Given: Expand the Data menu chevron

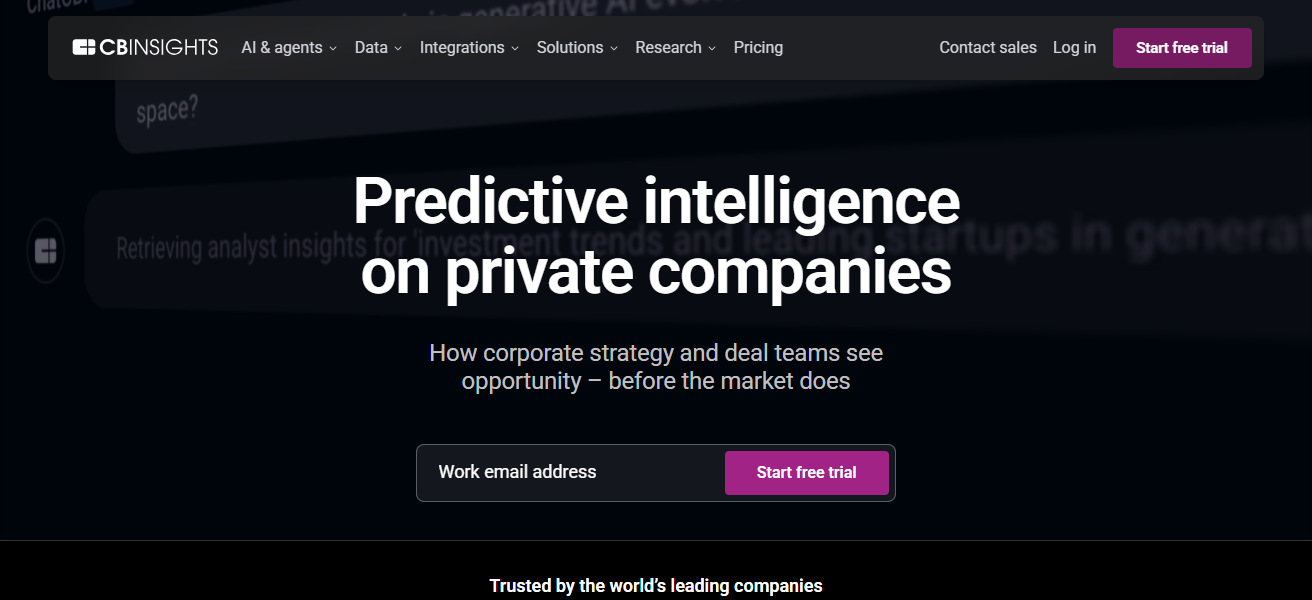Looking at the screenshot, I should [x=397, y=48].
